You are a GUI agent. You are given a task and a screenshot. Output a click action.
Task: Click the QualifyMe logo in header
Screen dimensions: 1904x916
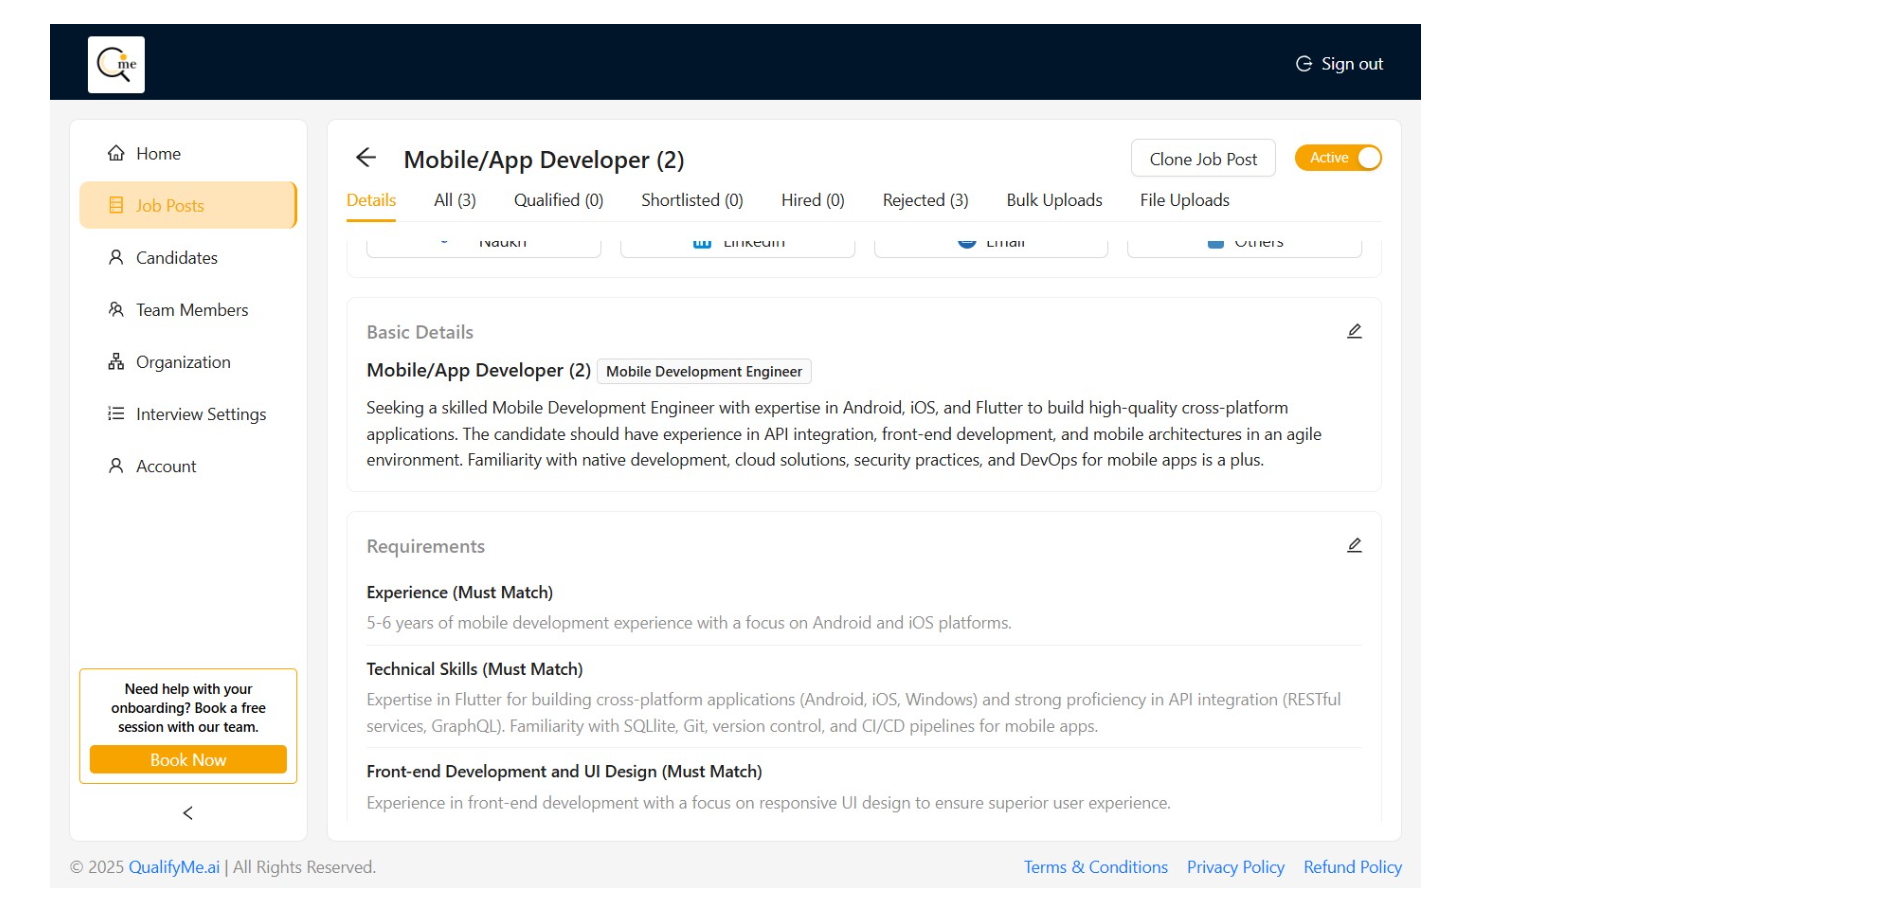[x=116, y=65]
